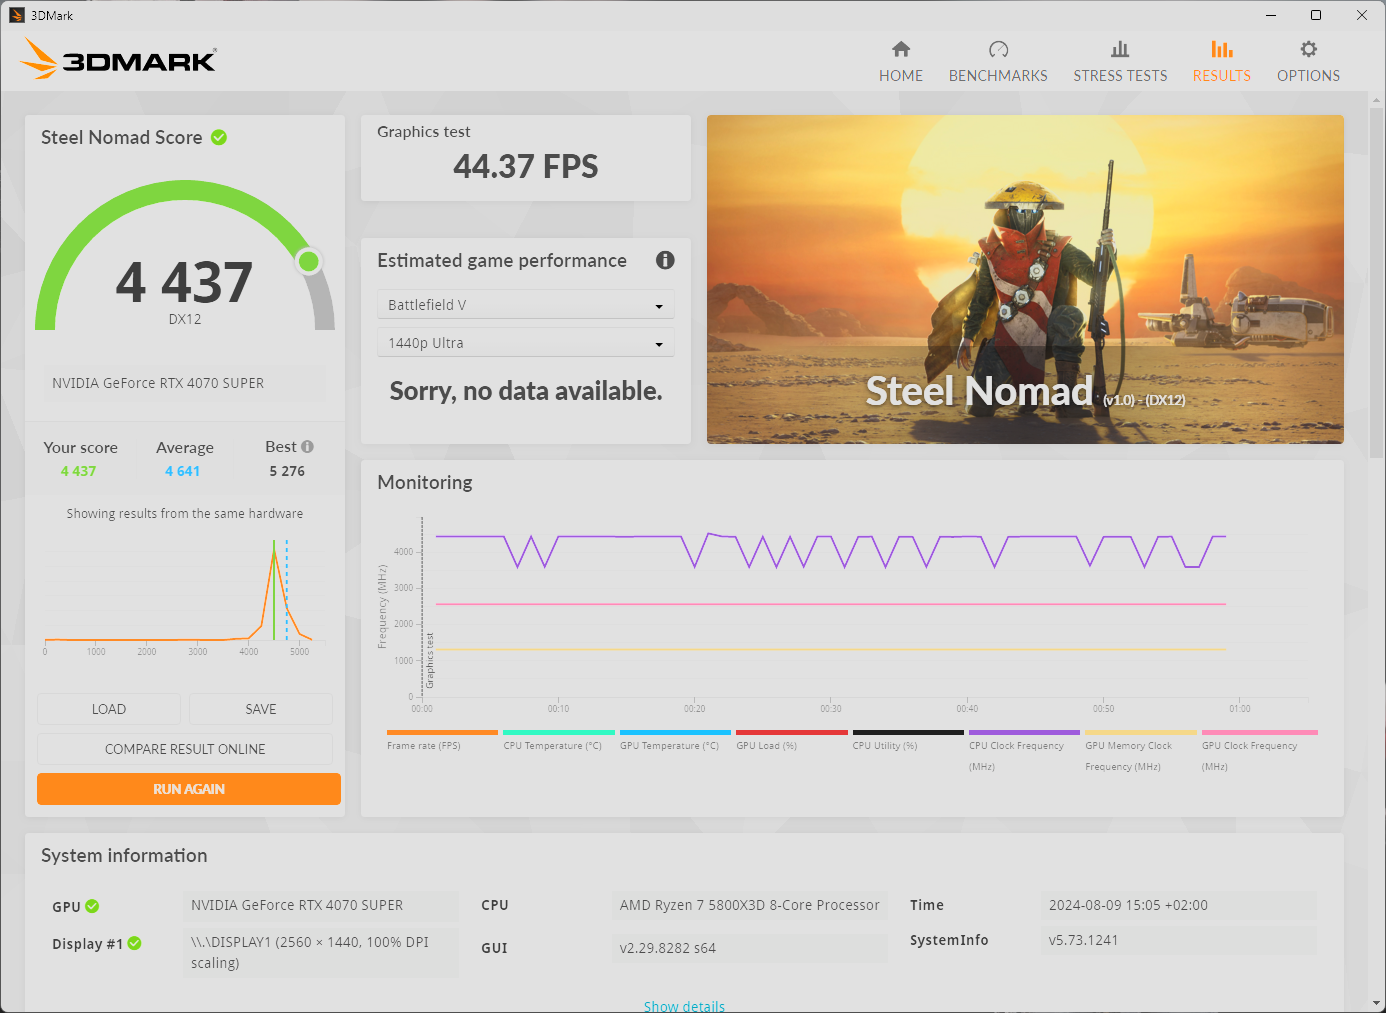The image size is (1386, 1013).
Task: Toggle CPU Clock Frequency legend item
Action: coord(1024,751)
